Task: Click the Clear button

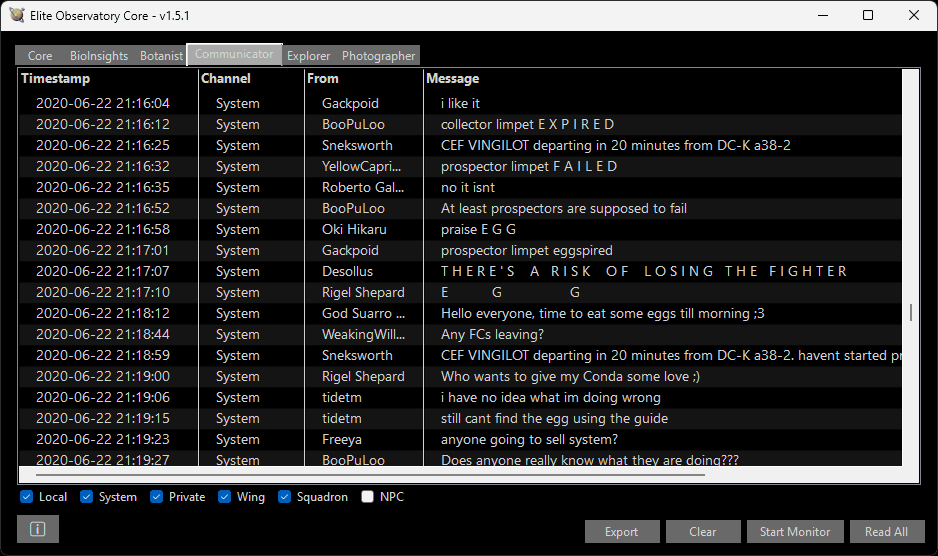Action: (x=702, y=531)
